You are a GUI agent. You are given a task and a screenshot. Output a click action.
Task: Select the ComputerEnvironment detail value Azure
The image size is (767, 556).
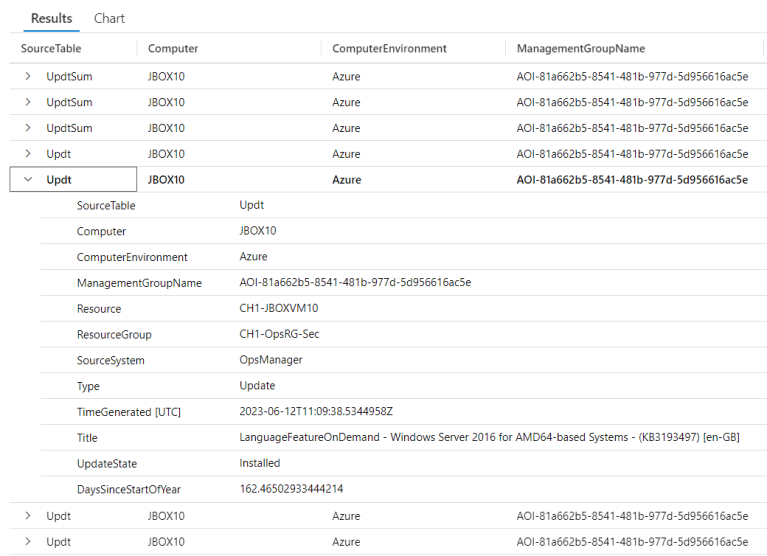click(x=253, y=257)
